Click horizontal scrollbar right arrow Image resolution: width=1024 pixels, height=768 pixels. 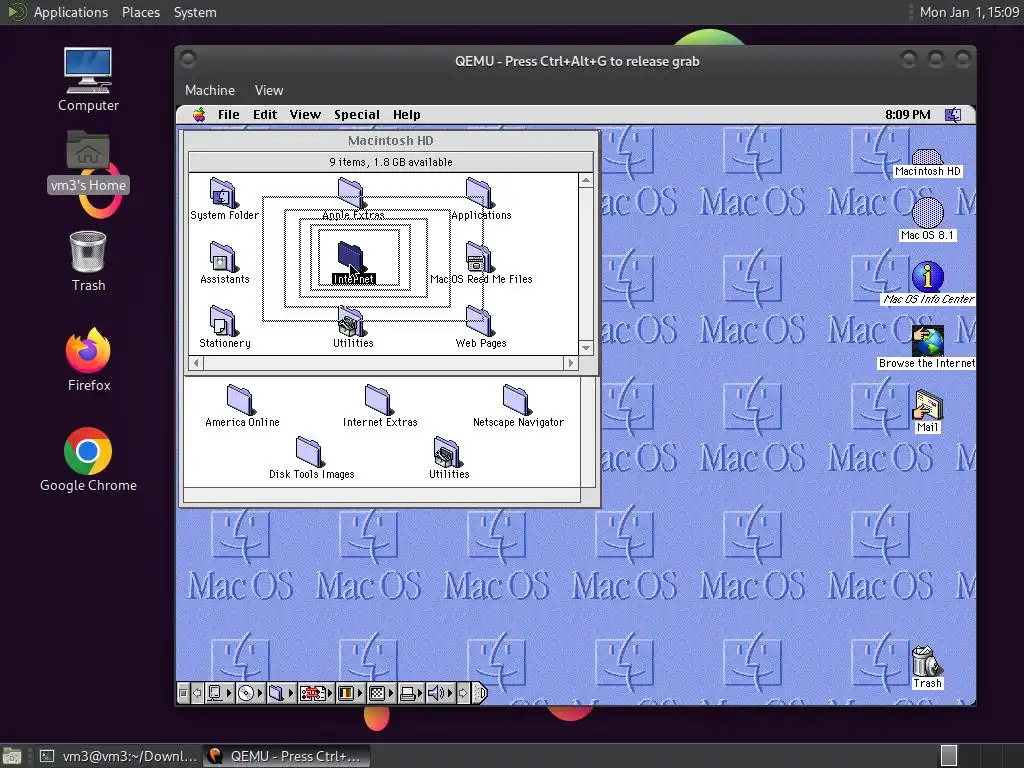click(x=571, y=362)
